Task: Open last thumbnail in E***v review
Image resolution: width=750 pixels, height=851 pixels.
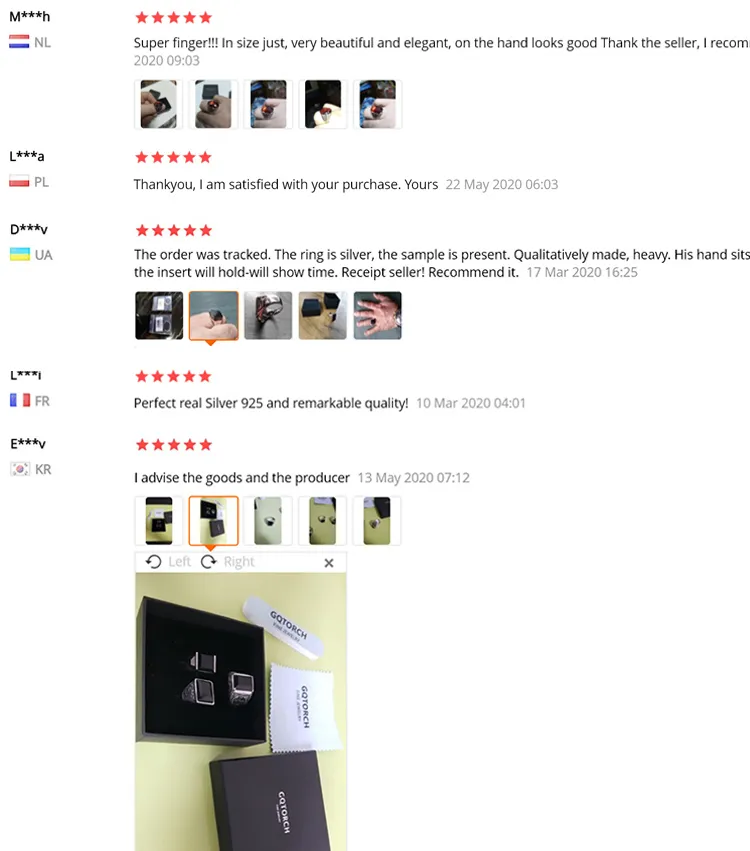Action: [x=377, y=520]
